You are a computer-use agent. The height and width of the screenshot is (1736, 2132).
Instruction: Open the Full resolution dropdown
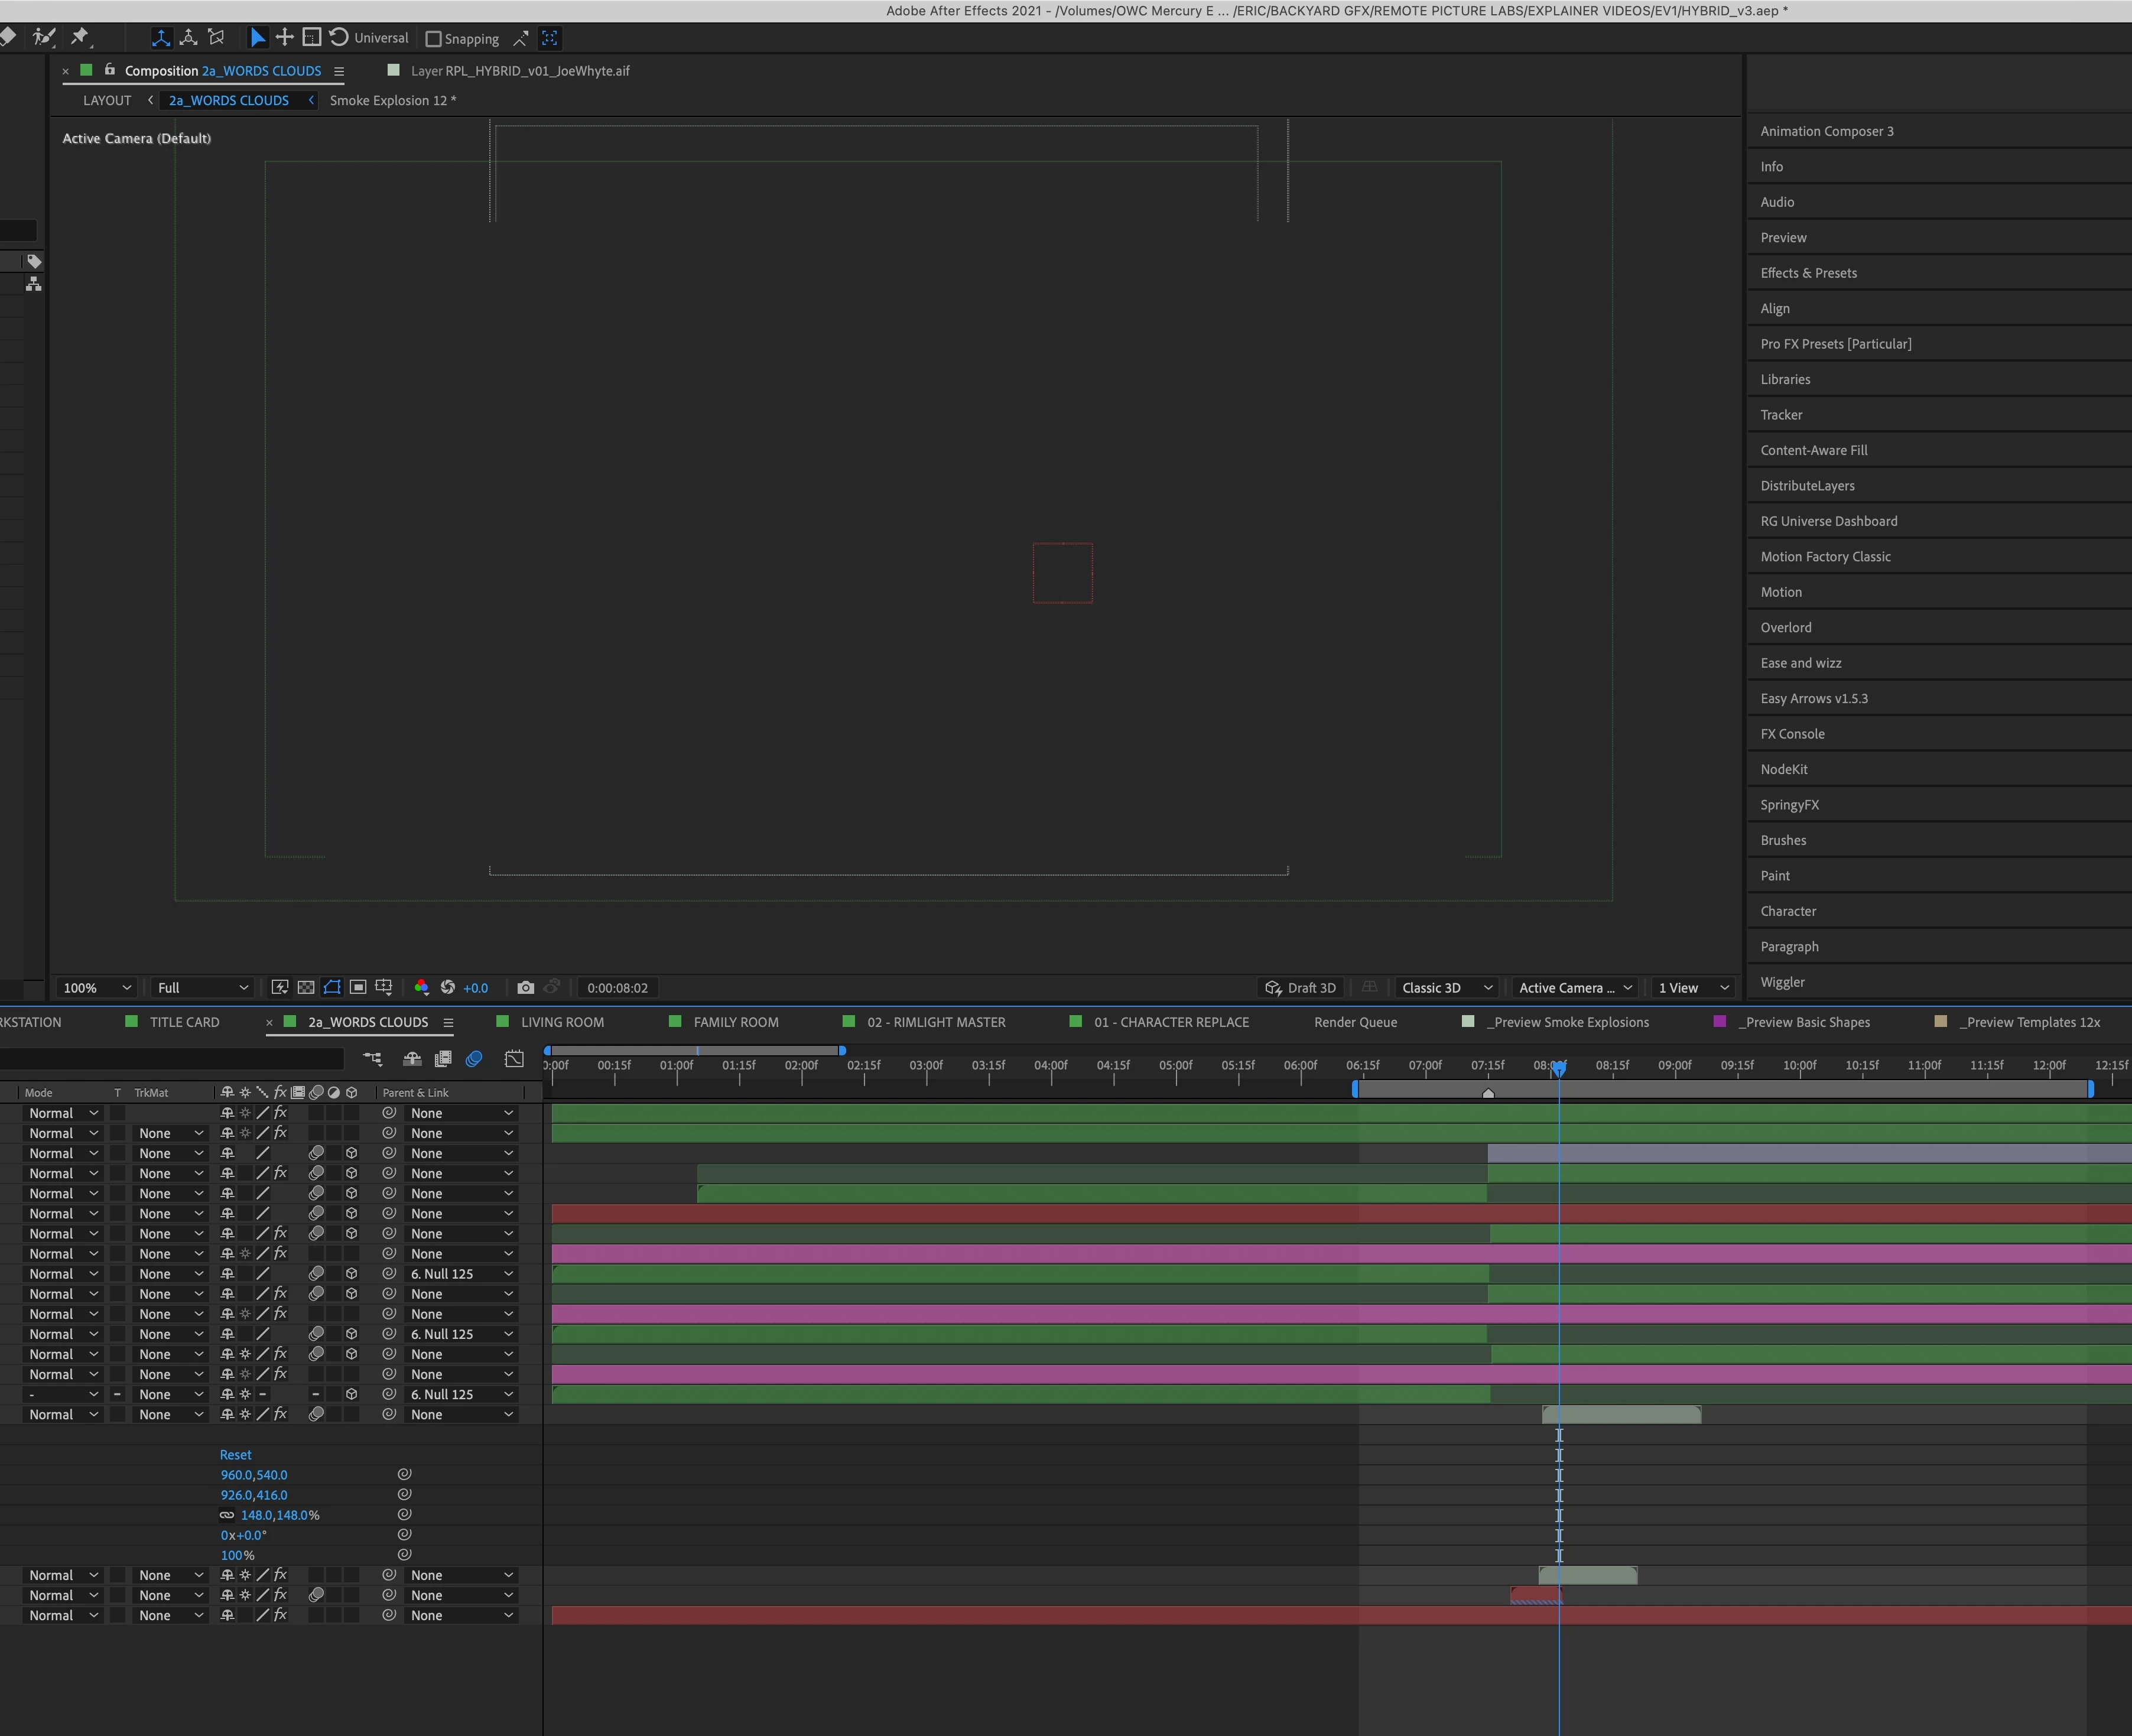tap(202, 987)
